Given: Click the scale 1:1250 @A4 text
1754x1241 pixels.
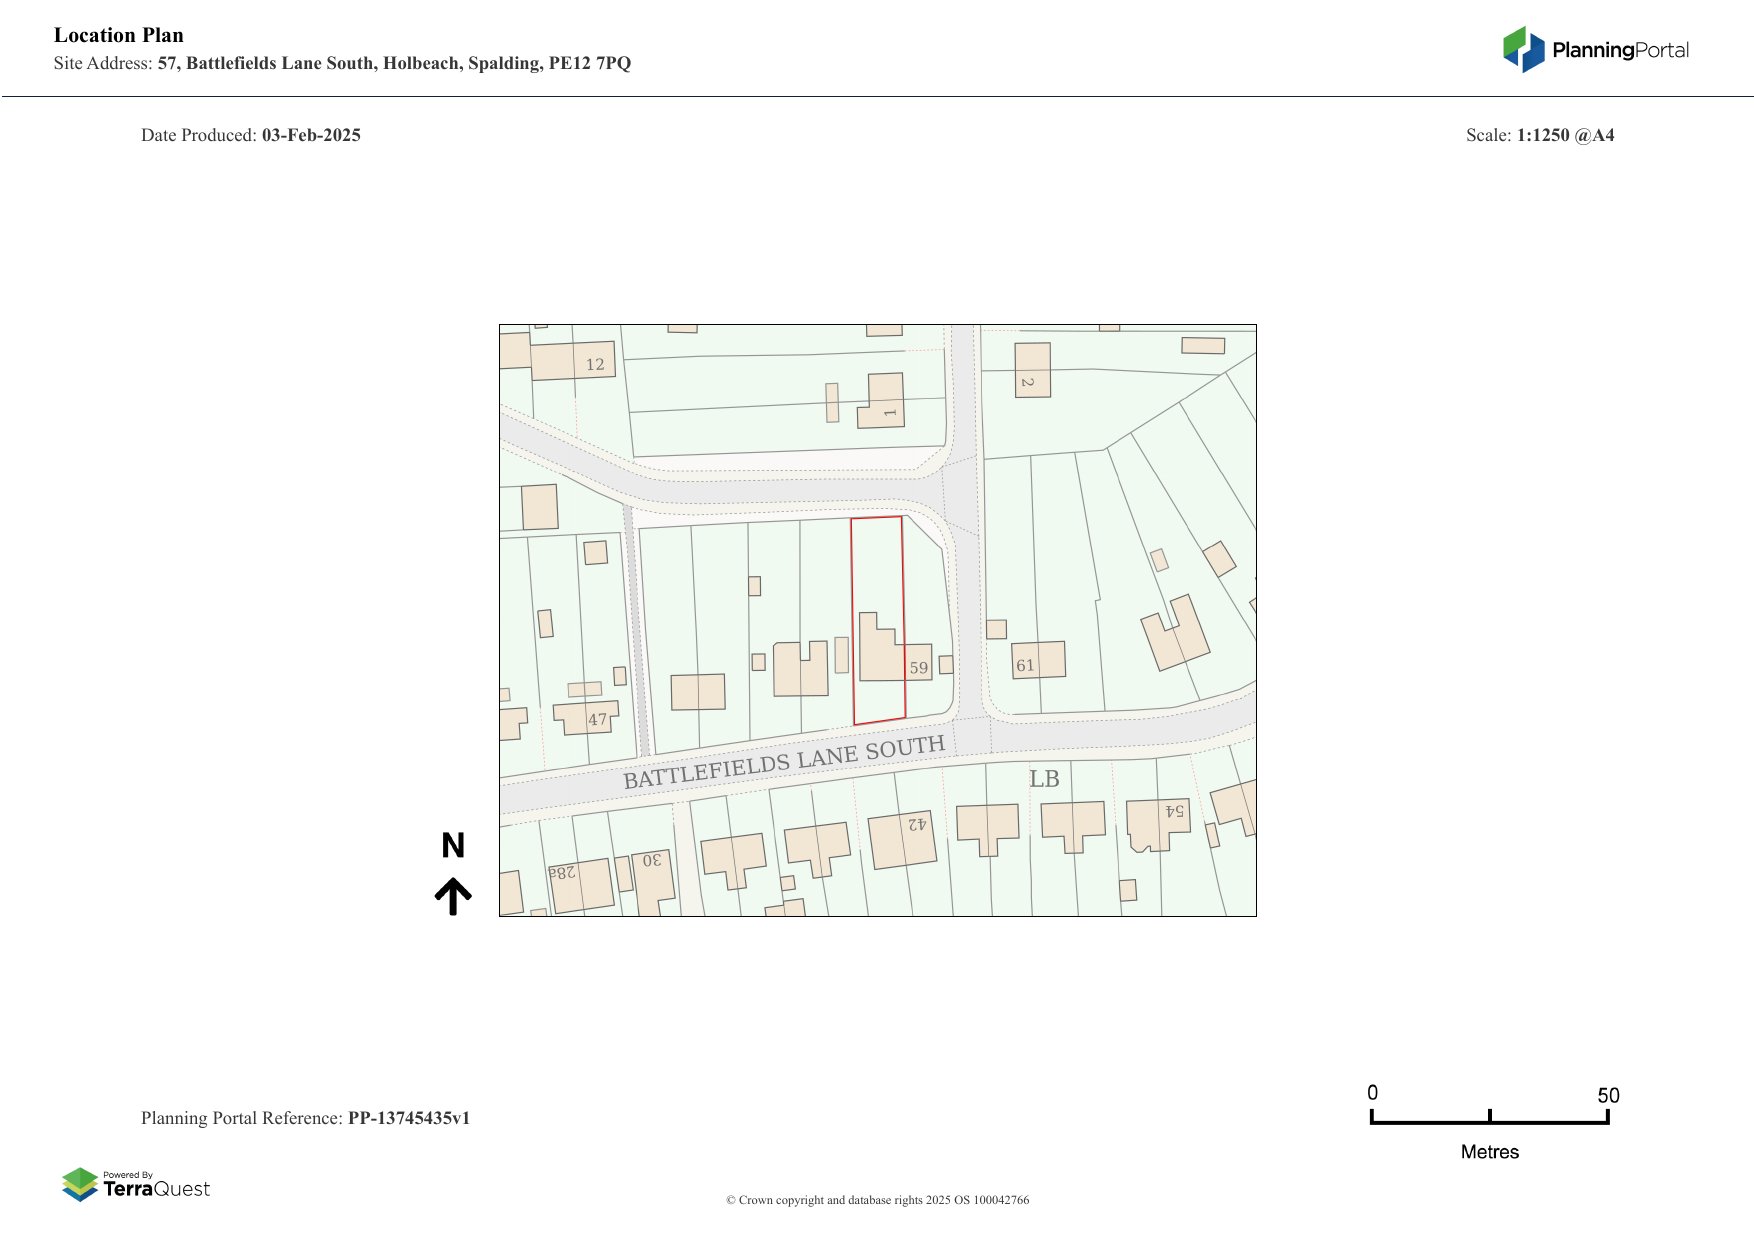Looking at the screenshot, I should coord(1565,135).
